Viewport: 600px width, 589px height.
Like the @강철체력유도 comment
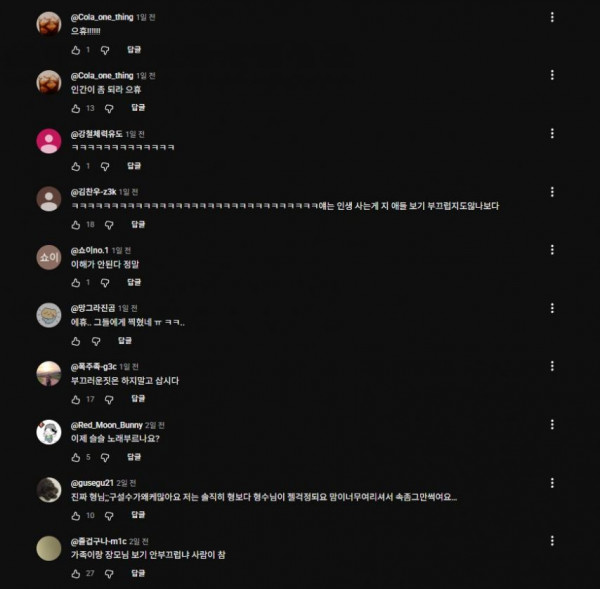[x=76, y=166]
